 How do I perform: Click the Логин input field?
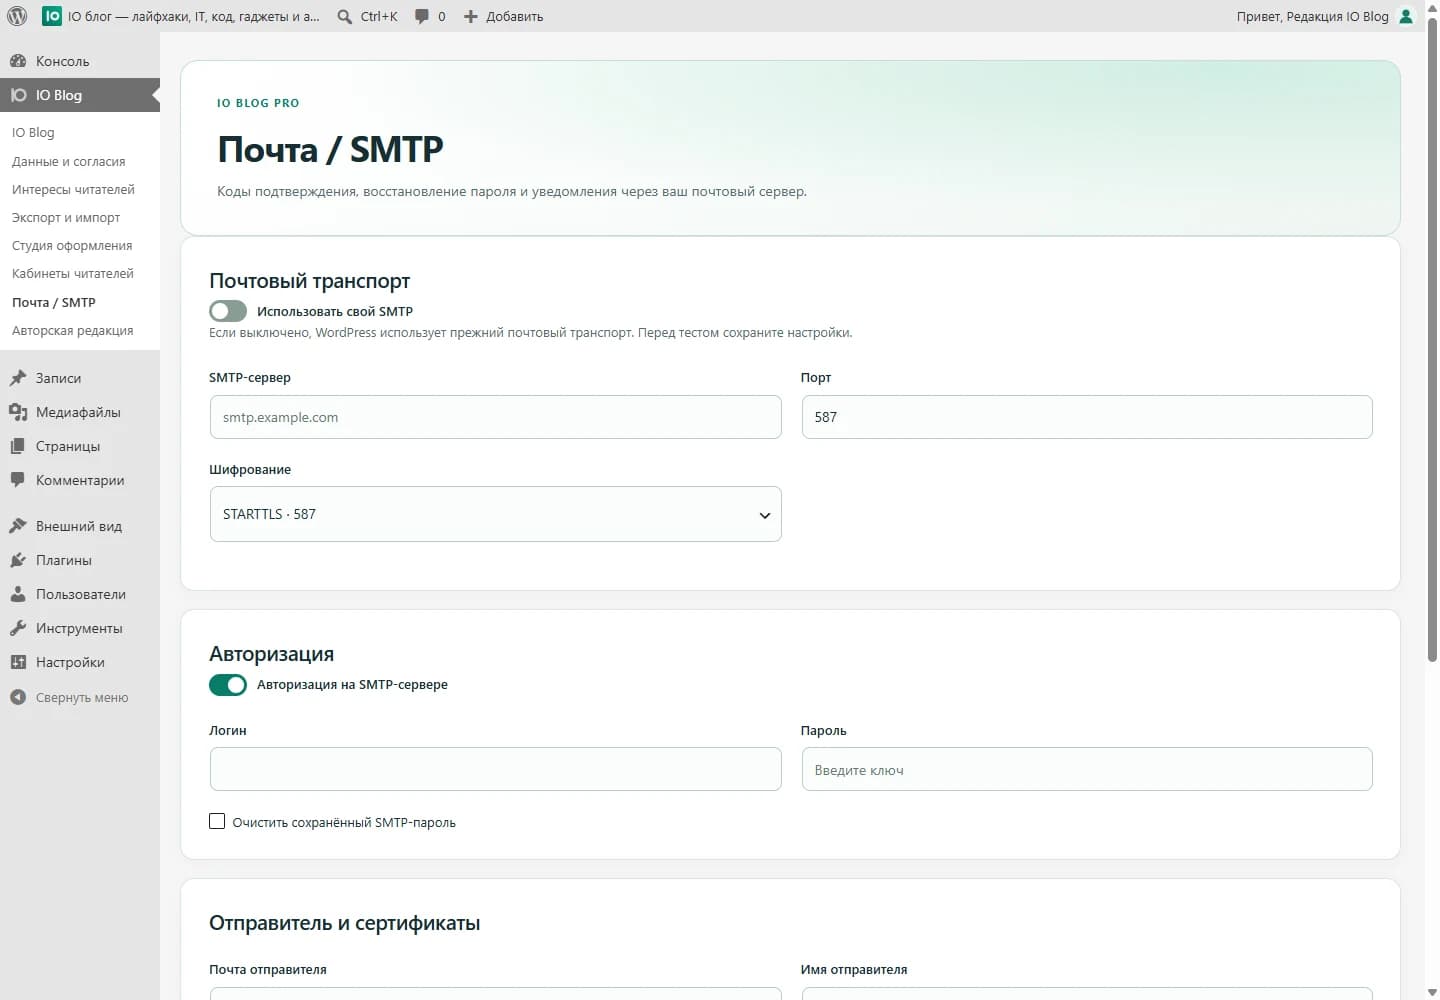pos(496,769)
